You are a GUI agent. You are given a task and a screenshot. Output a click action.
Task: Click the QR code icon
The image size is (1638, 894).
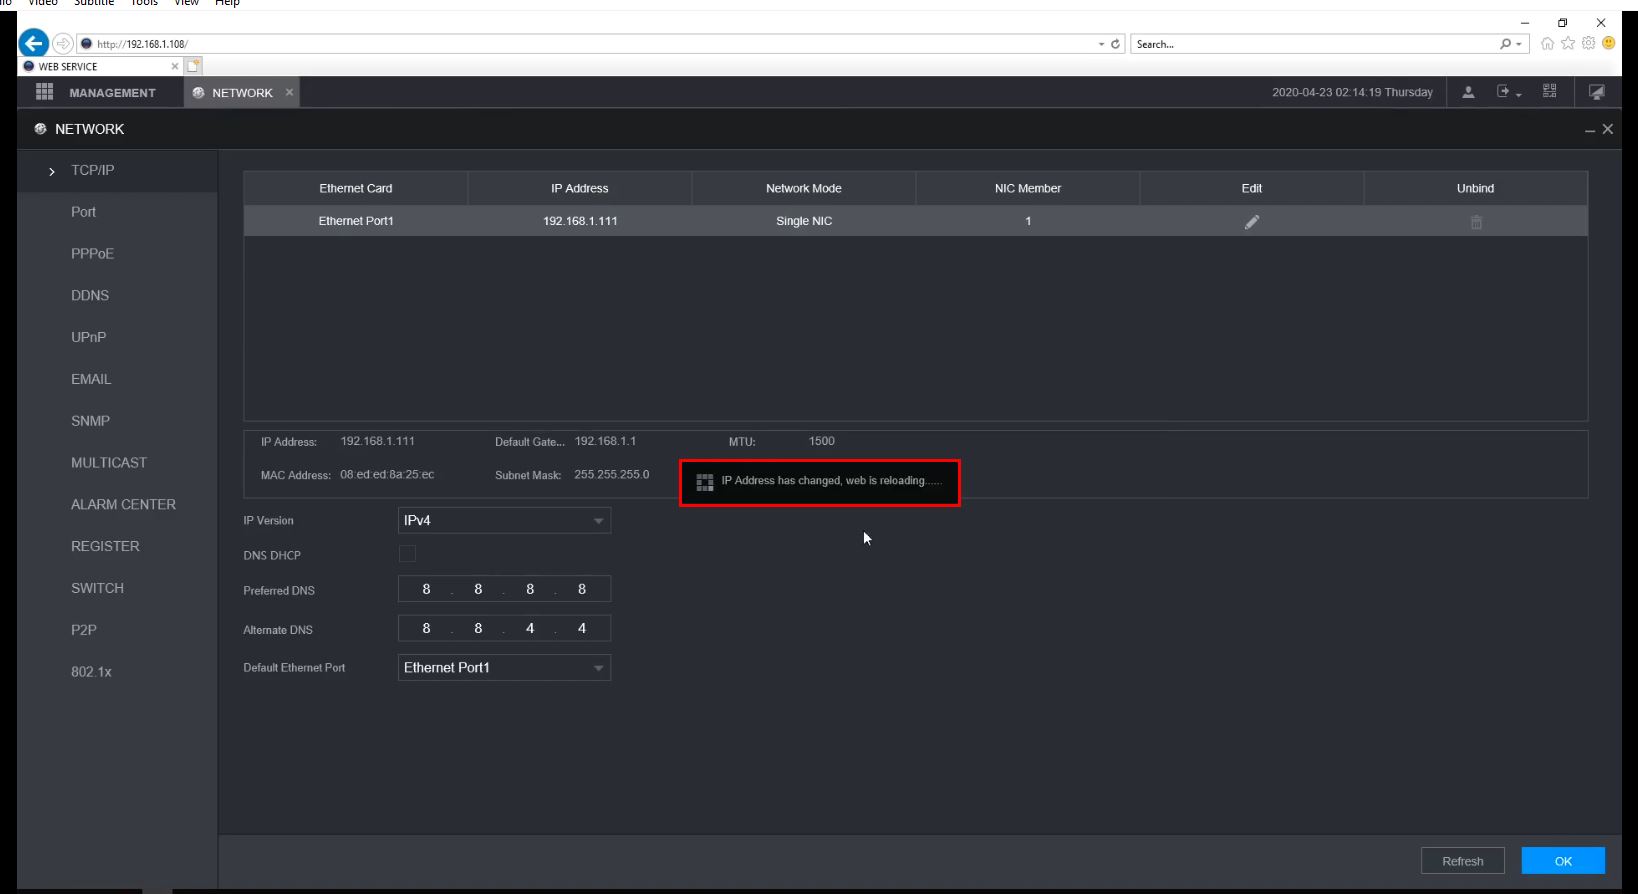[1550, 91]
